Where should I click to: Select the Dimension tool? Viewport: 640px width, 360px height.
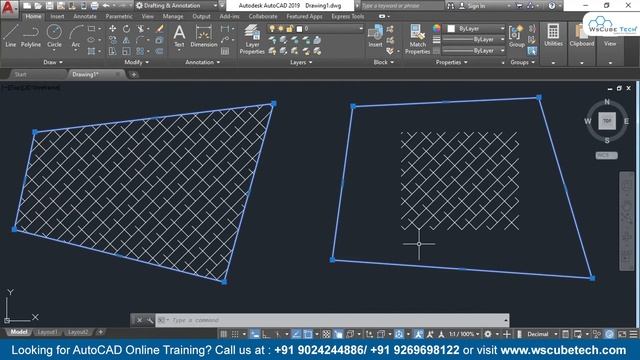pos(204,36)
